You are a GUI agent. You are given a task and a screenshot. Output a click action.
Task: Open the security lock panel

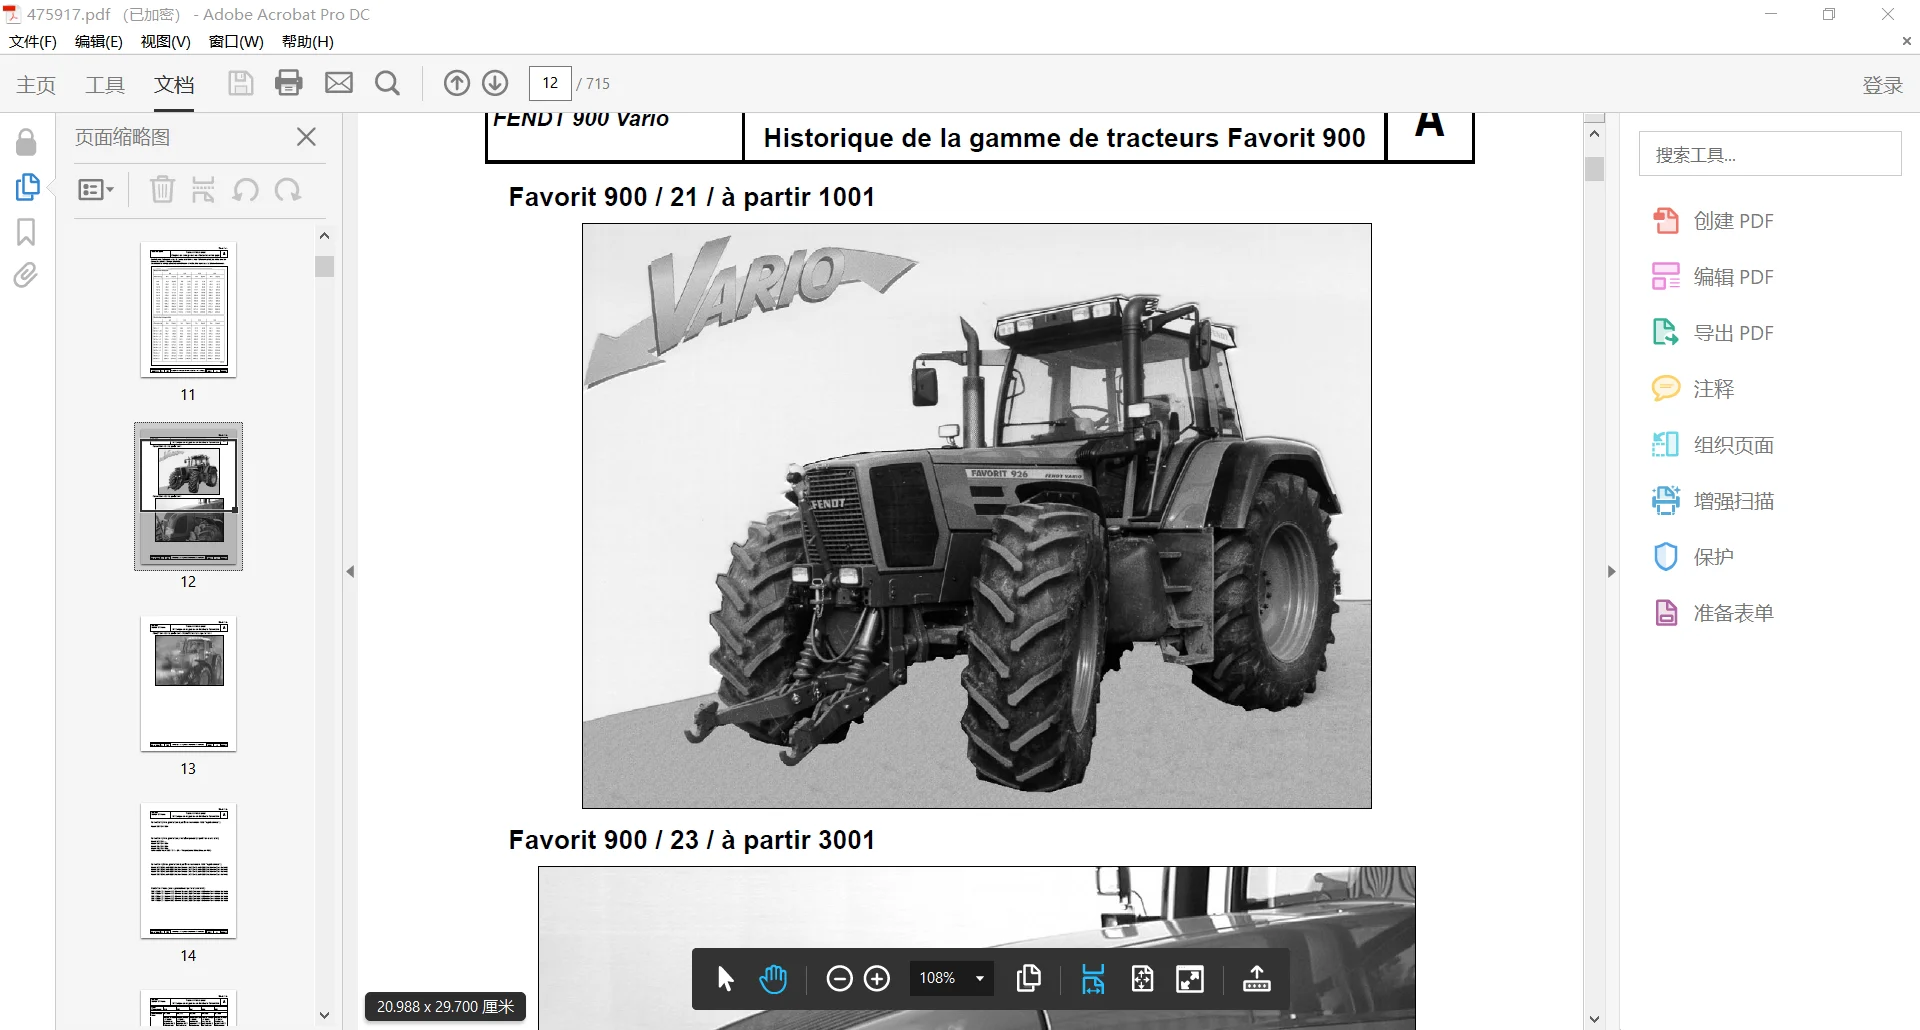point(27,142)
